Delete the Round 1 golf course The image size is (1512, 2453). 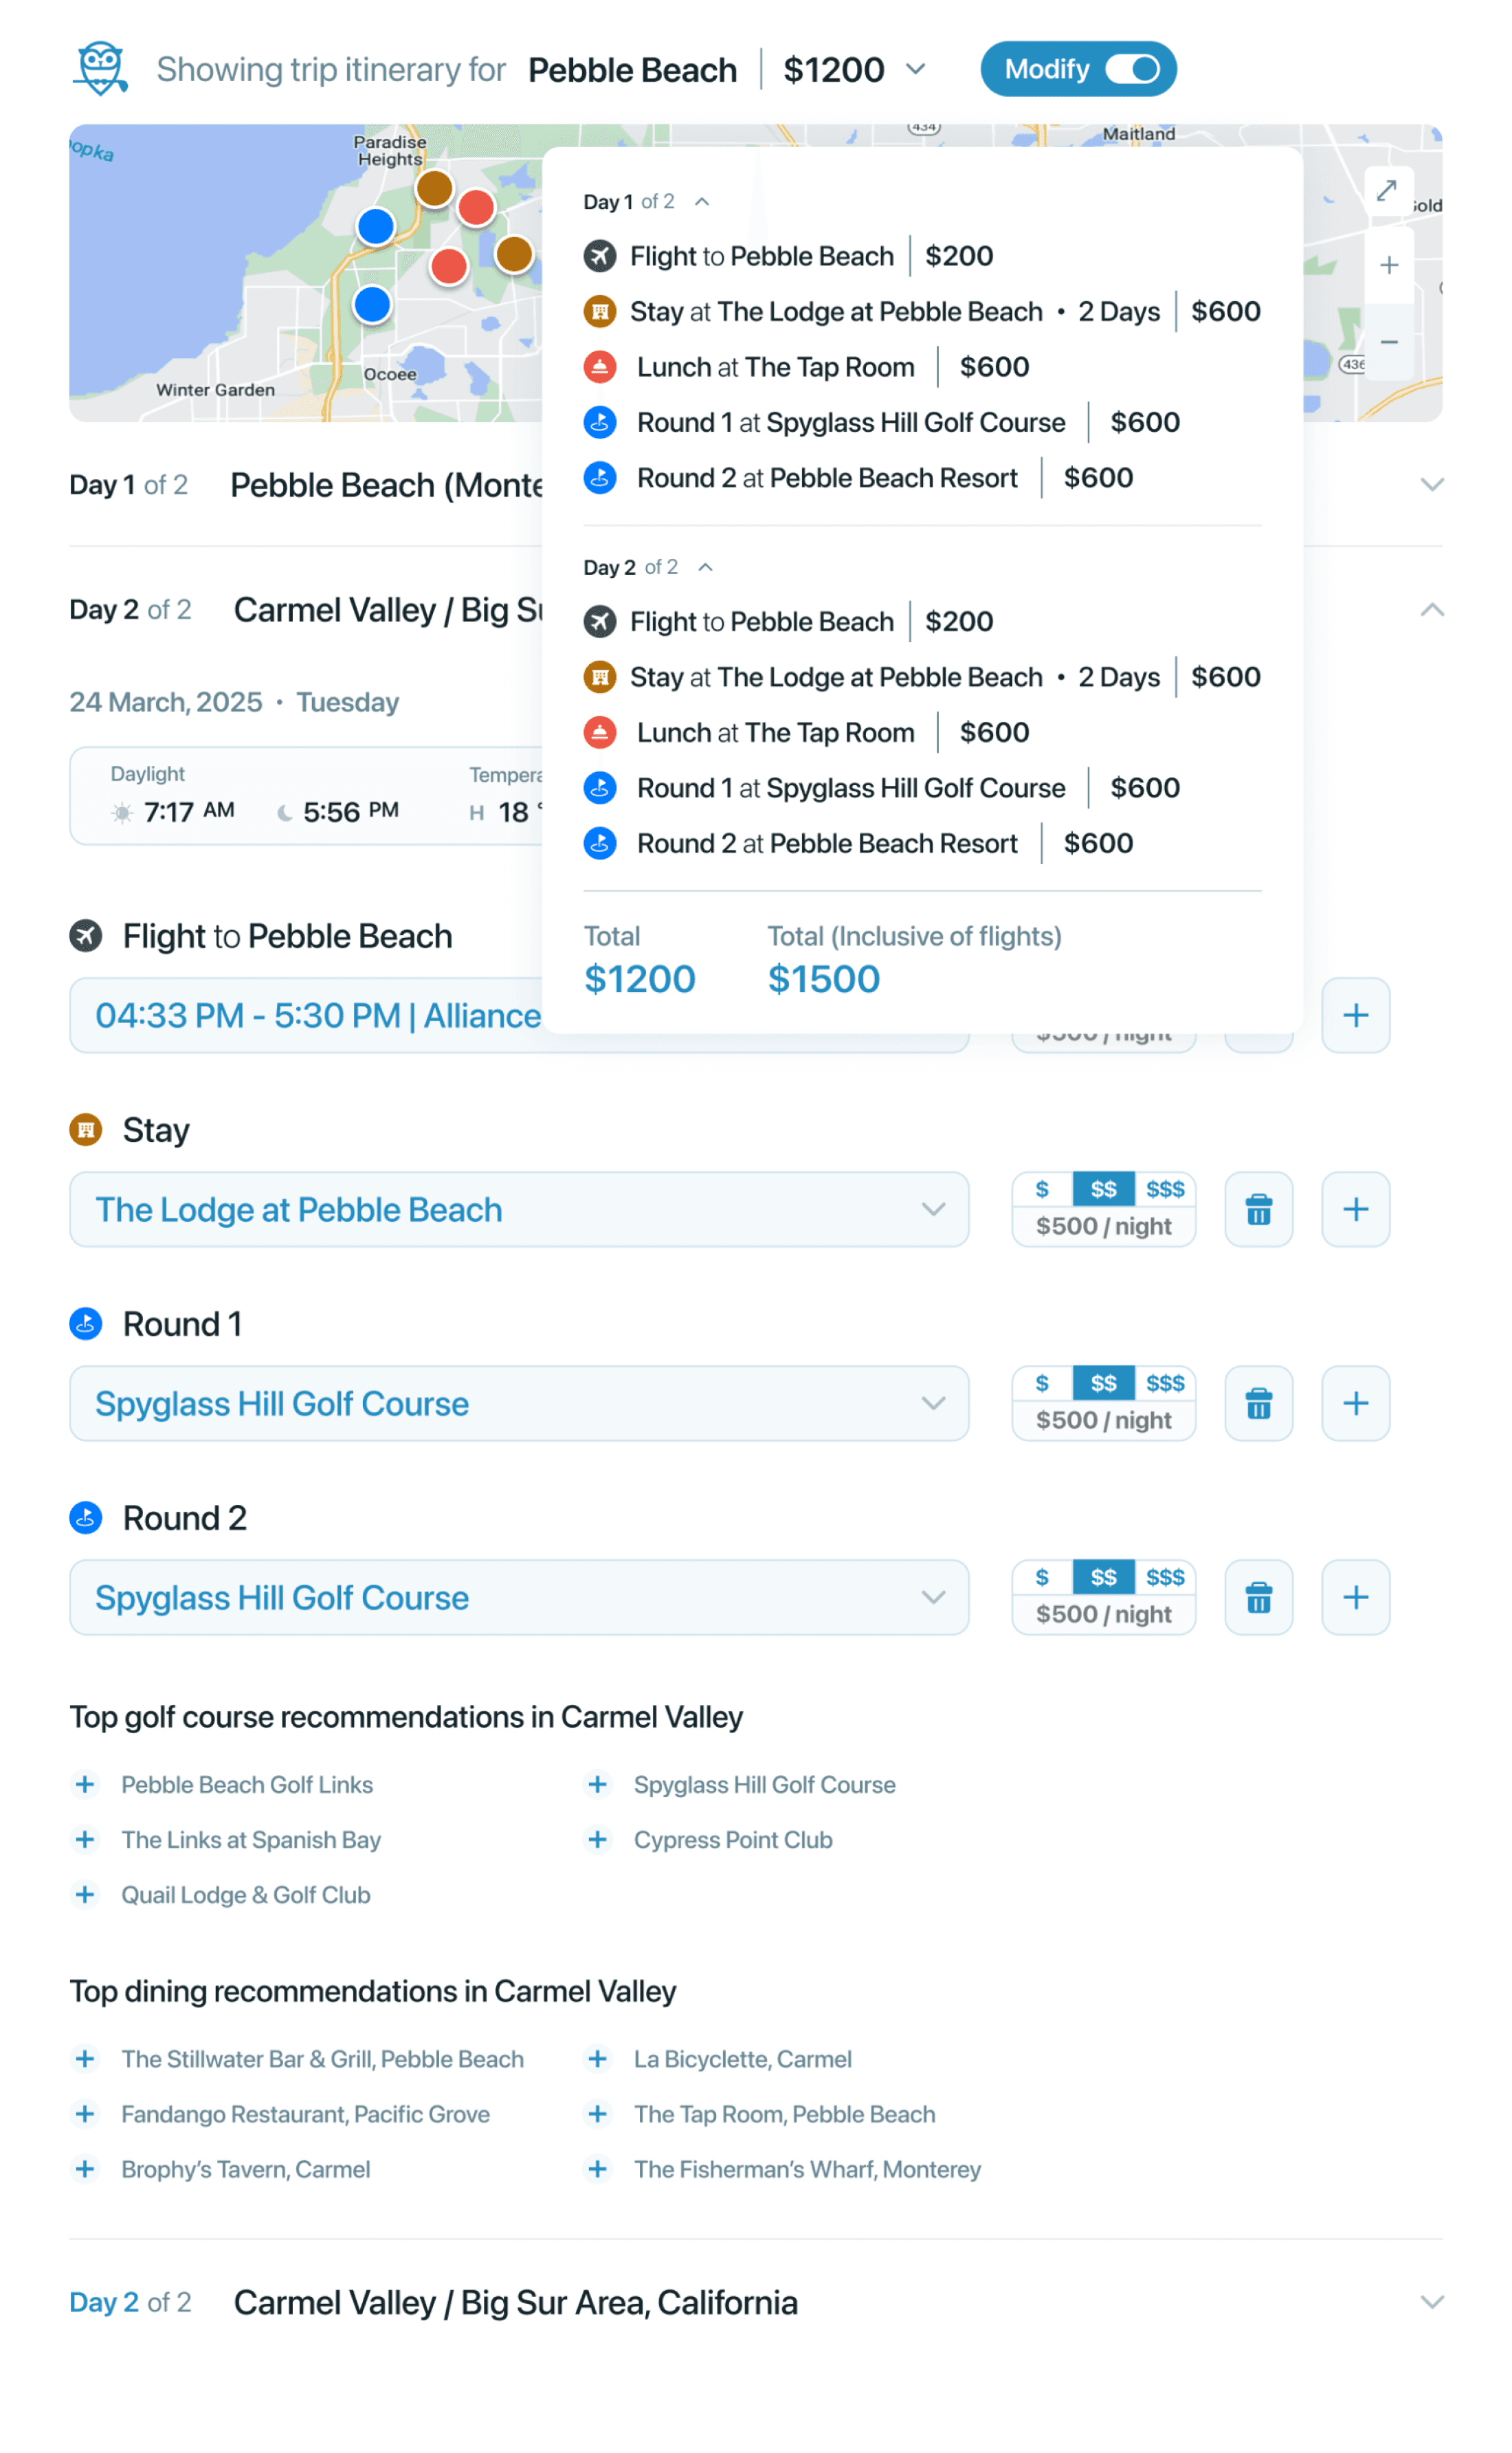click(x=1259, y=1404)
